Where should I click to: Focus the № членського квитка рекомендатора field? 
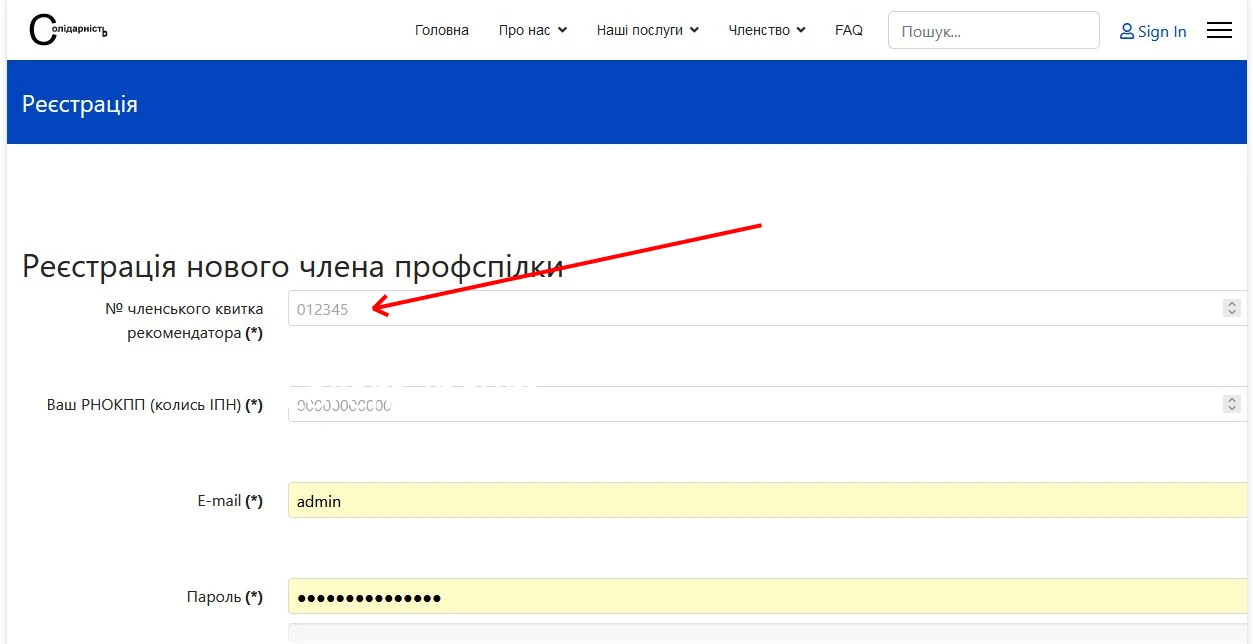point(767,308)
